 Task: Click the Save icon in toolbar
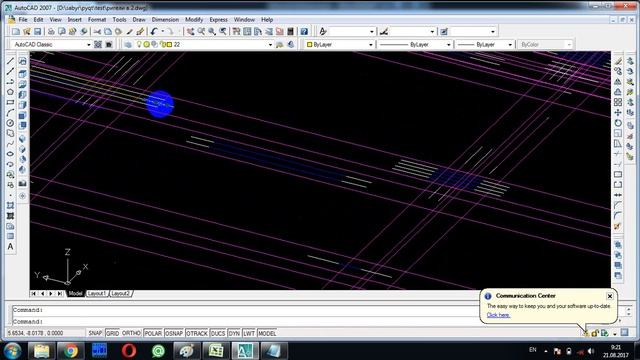(38, 31)
